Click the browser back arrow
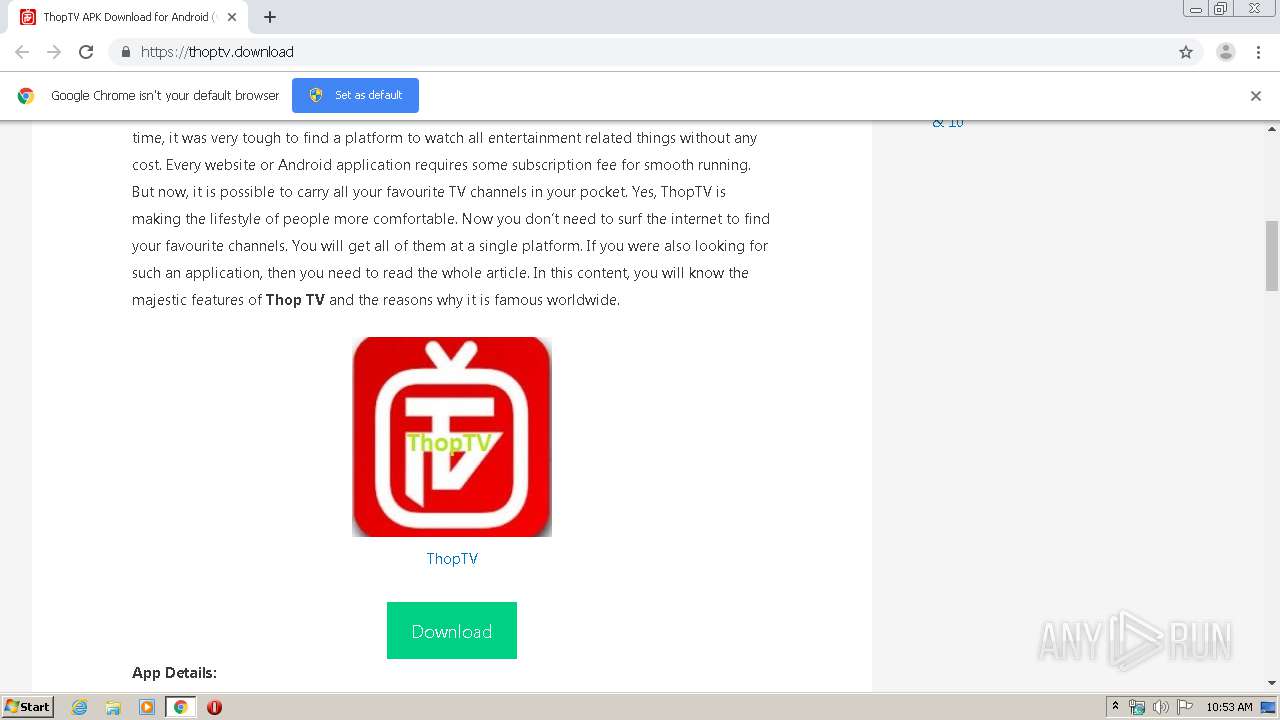The height and width of the screenshot is (720, 1280). [x=22, y=52]
